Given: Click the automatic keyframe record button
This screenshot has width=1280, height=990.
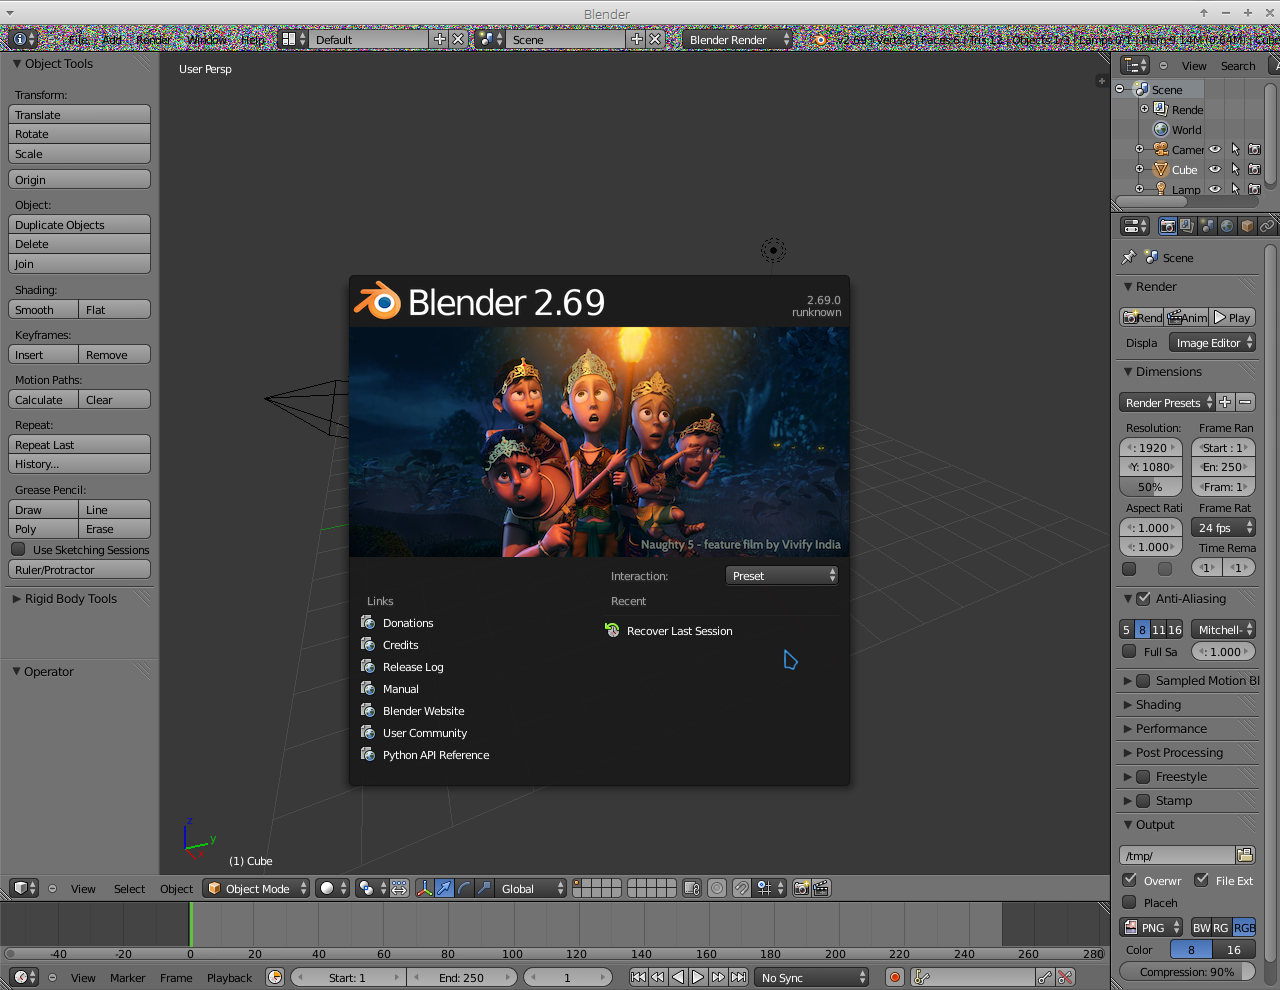Looking at the screenshot, I should coord(895,977).
